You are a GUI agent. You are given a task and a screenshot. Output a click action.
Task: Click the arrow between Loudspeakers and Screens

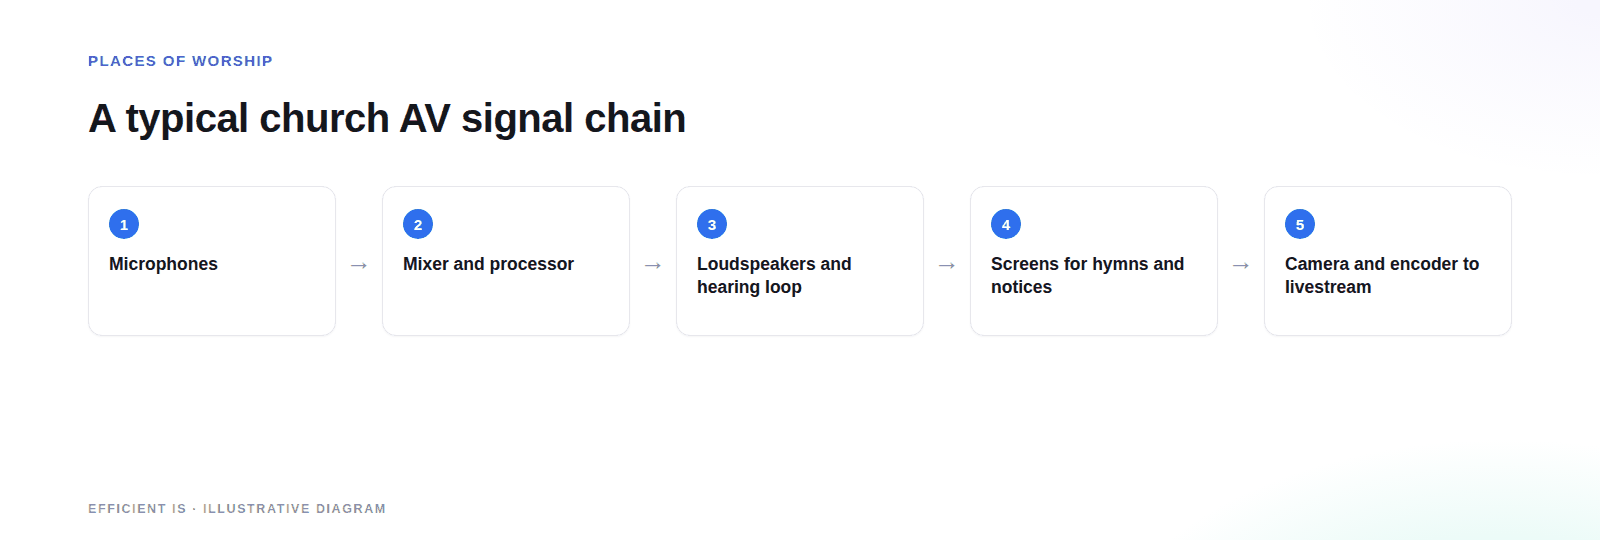click(947, 265)
